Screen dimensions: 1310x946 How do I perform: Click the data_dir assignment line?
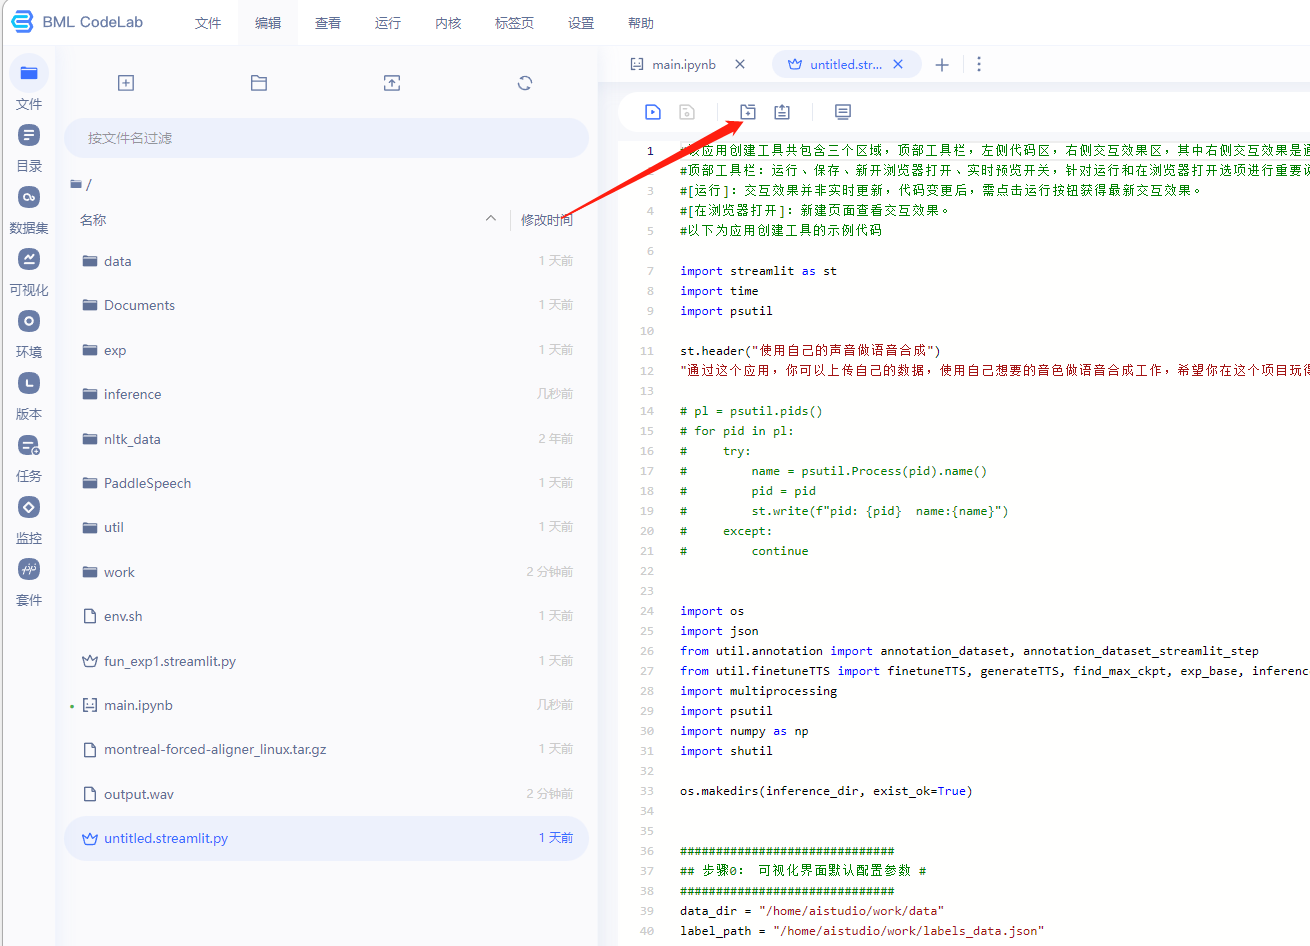(x=812, y=911)
